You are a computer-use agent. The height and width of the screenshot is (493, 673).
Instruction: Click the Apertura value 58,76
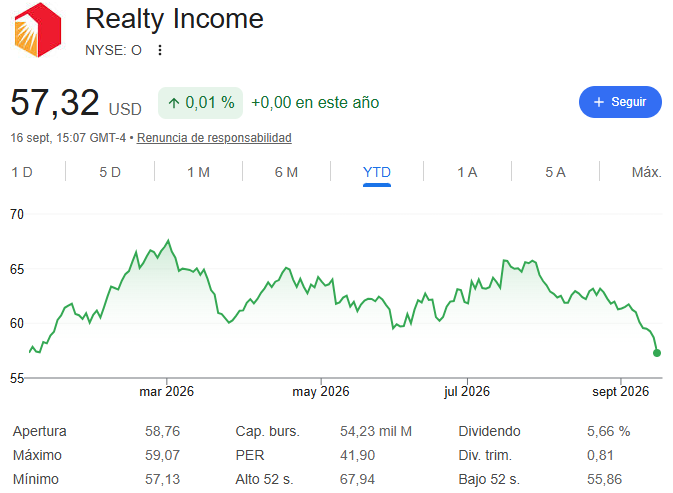point(162,431)
